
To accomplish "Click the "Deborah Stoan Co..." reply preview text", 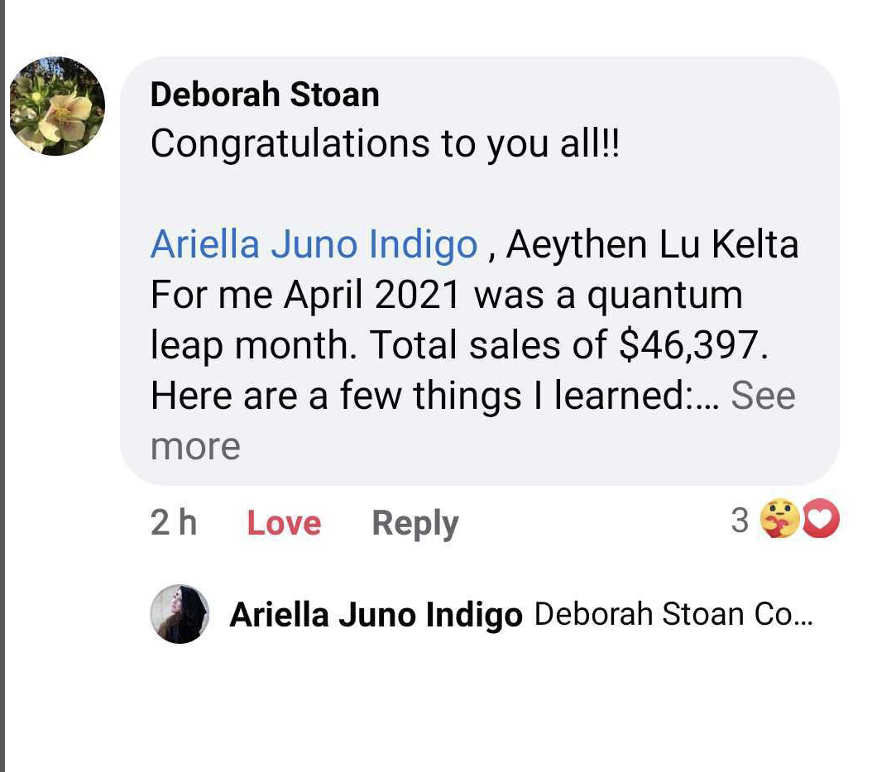I will [674, 614].
